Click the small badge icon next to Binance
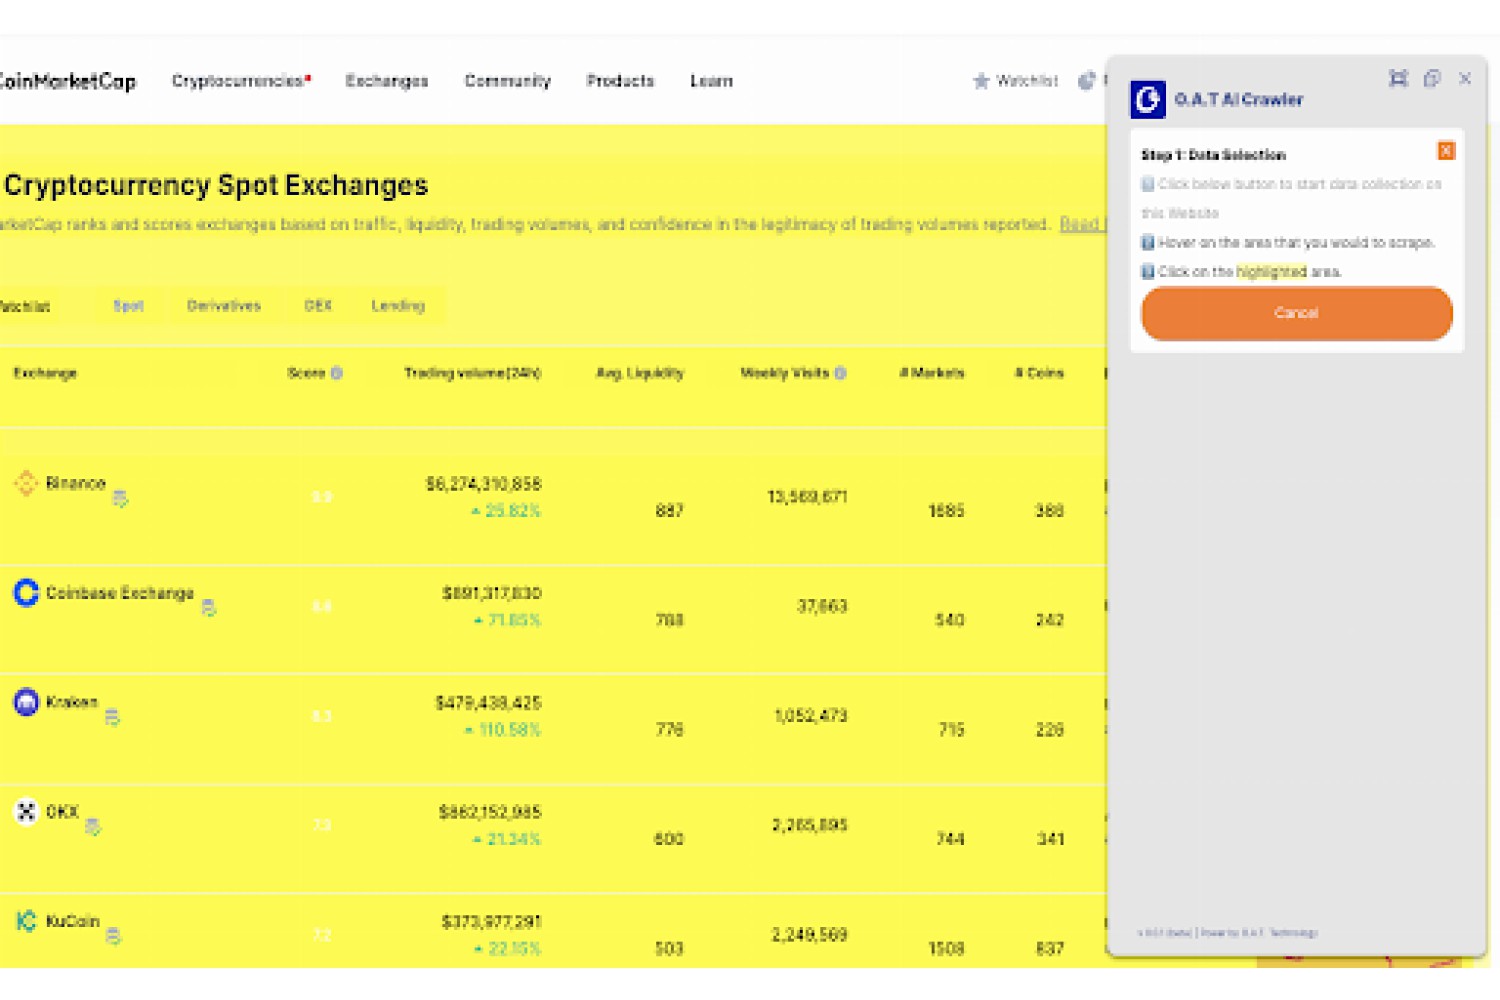 120,498
